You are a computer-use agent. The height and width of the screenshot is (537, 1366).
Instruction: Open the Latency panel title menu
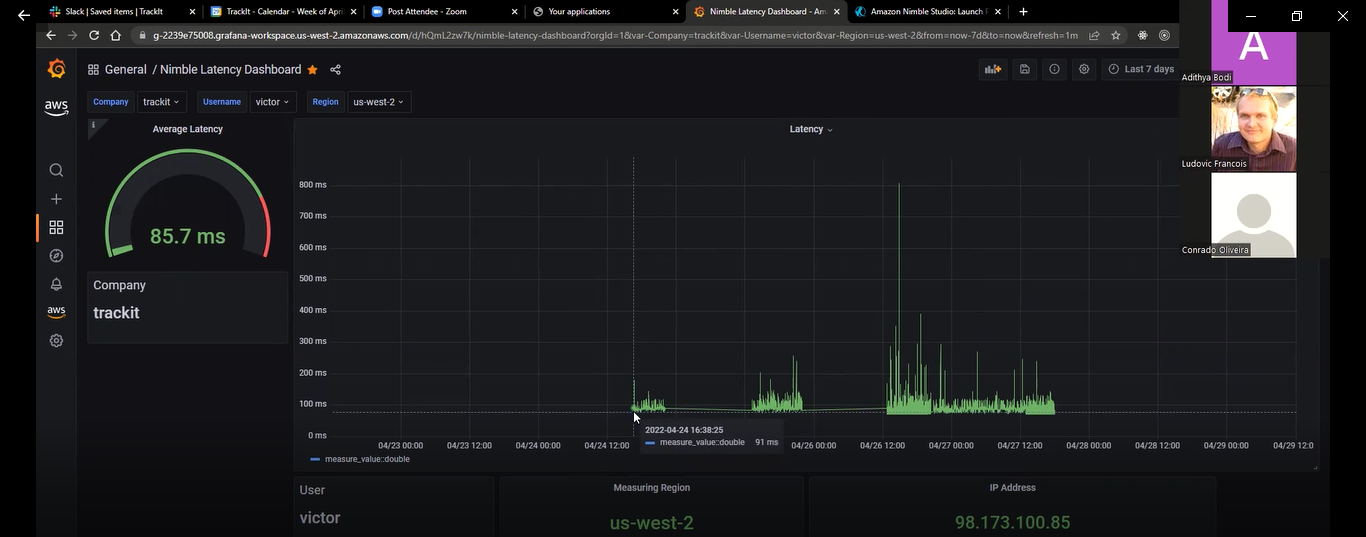pyautogui.click(x=811, y=129)
